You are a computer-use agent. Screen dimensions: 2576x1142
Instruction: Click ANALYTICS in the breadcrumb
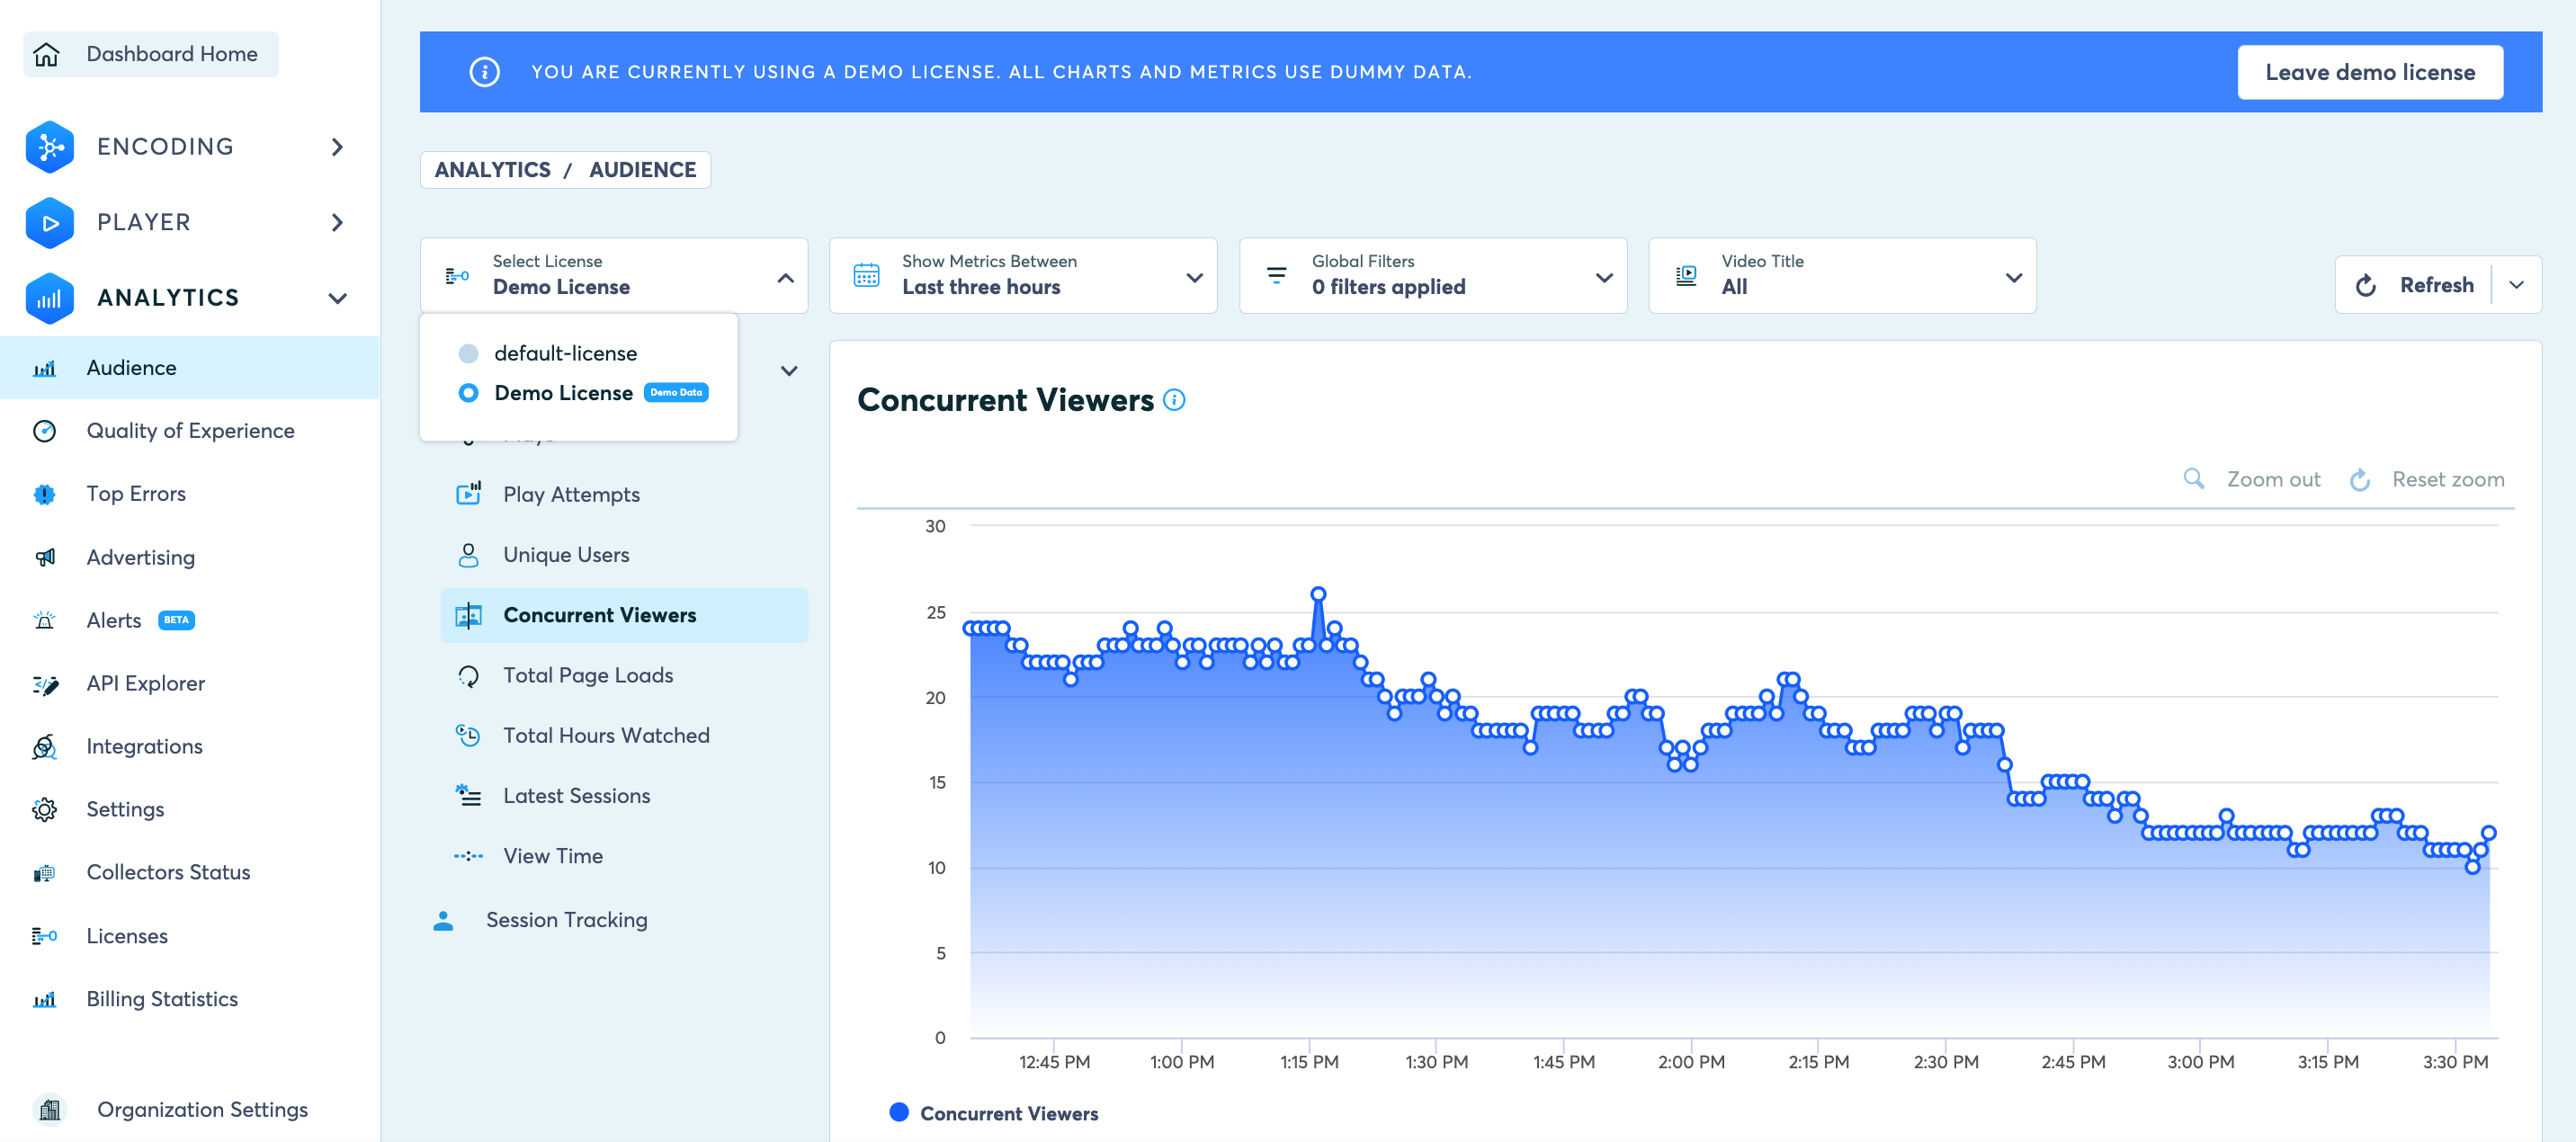[492, 170]
